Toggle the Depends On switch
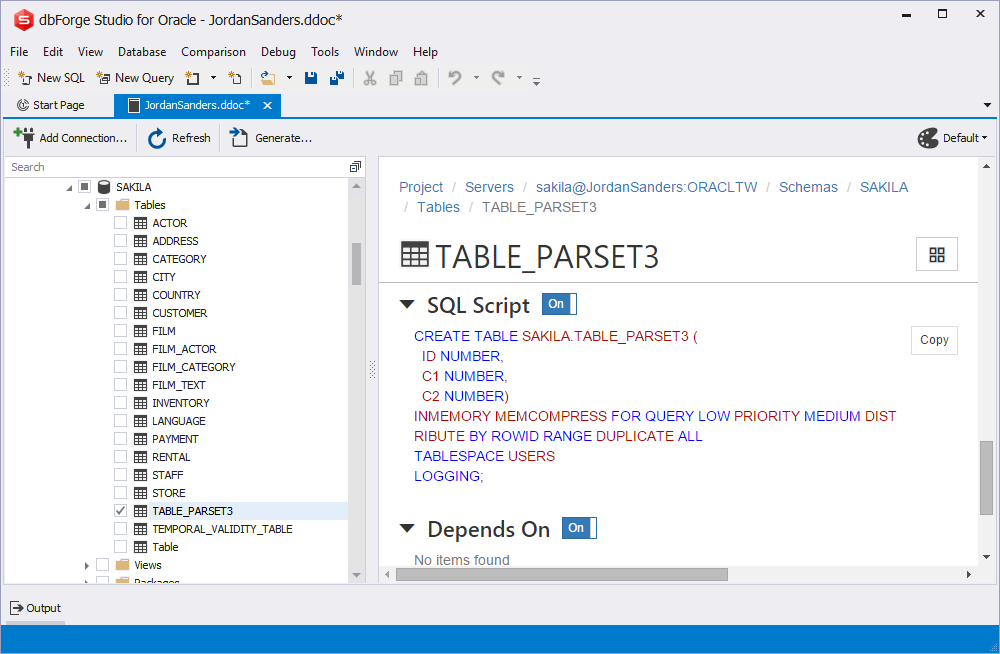The width and height of the screenshot is (1000, 654). pos(578,528)
